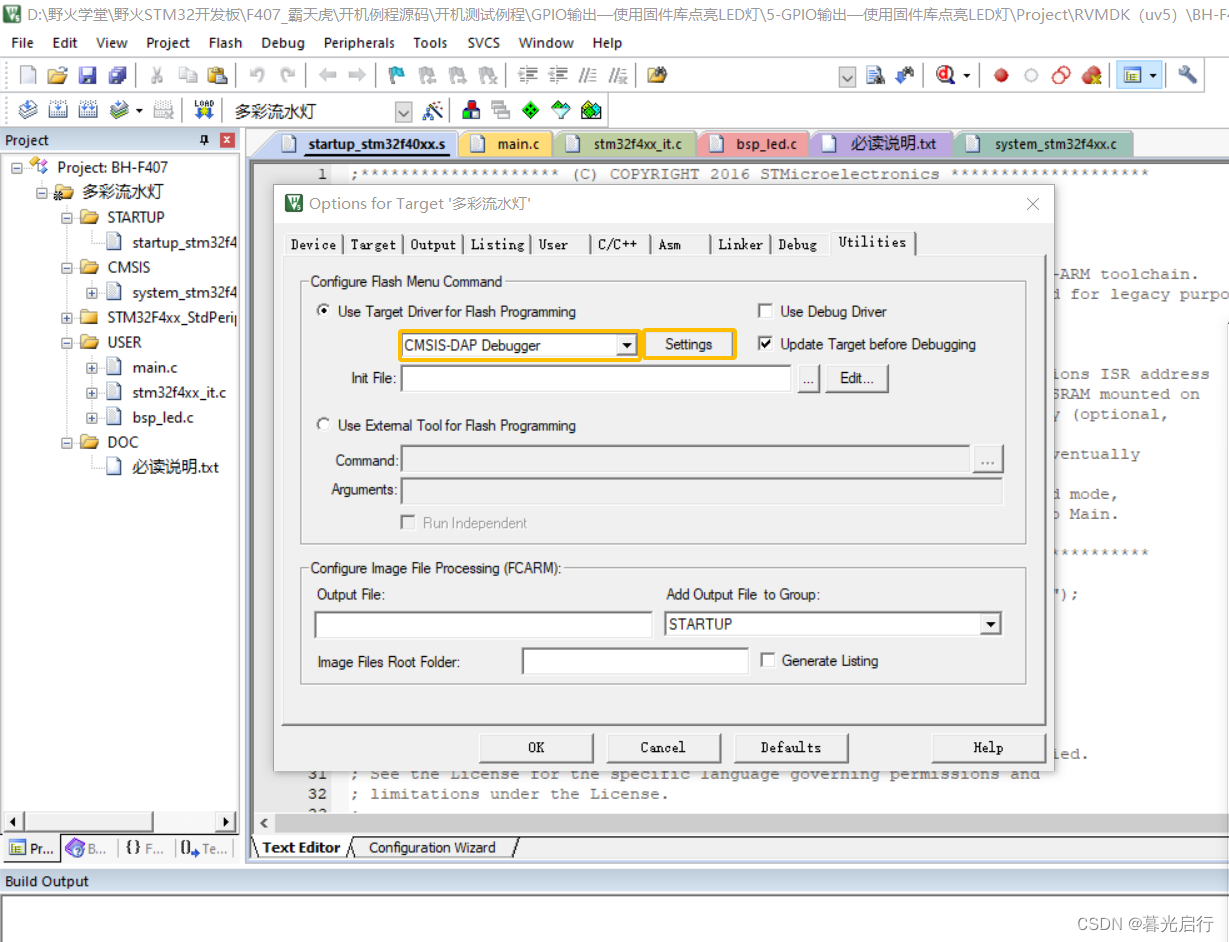This screenshot has width=1229, height=942.
Task: Browse for Init File with the ... button
Action: tap(809, 378)
